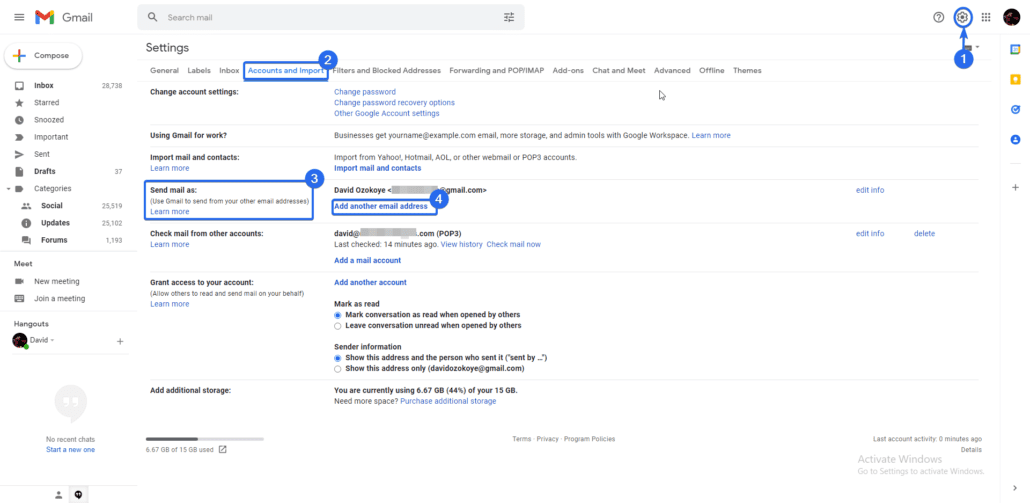This screenshot has width=1030, height=503.
Task: Open the Google apps grid
Action: 986,18
